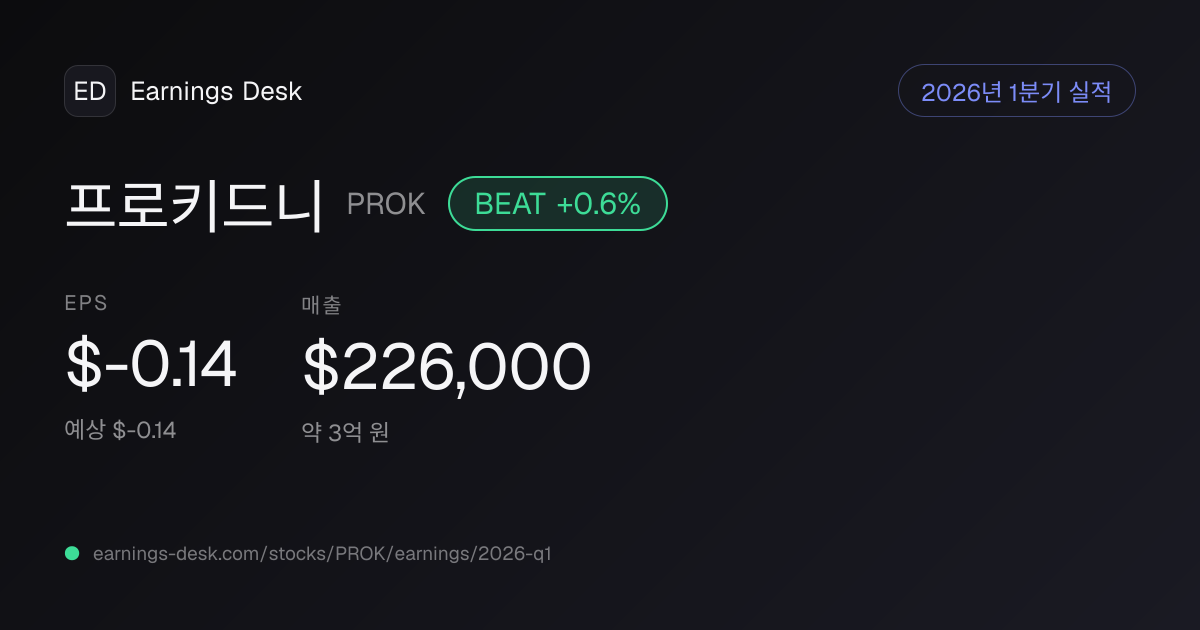Click the 약 3억 원 conversion text

coord(345,432)
